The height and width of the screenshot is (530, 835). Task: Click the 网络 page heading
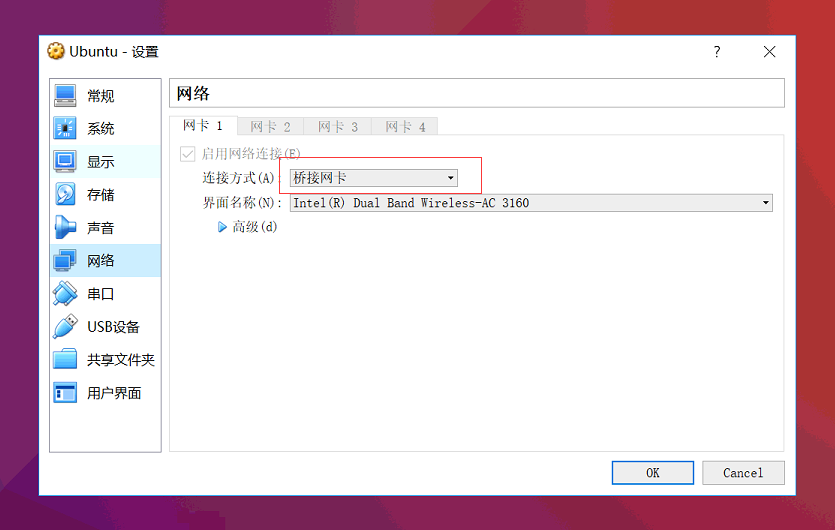(193, 94)
